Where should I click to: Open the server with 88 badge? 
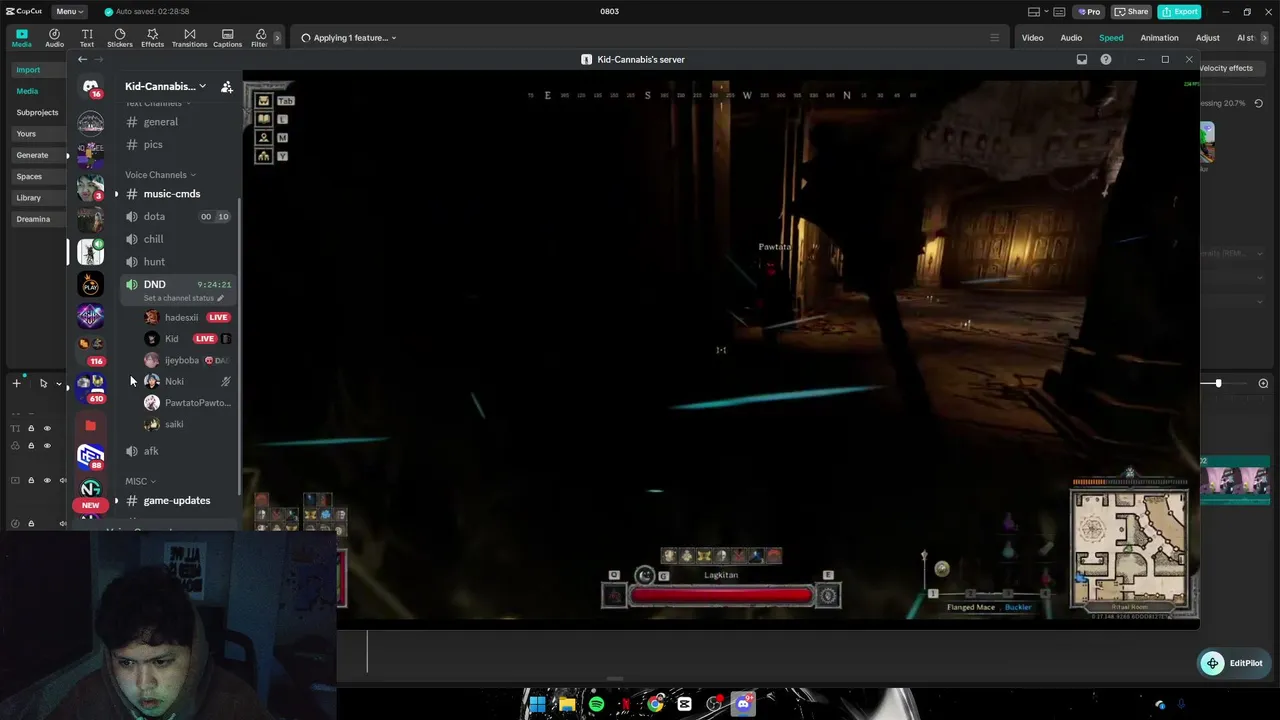91,457
